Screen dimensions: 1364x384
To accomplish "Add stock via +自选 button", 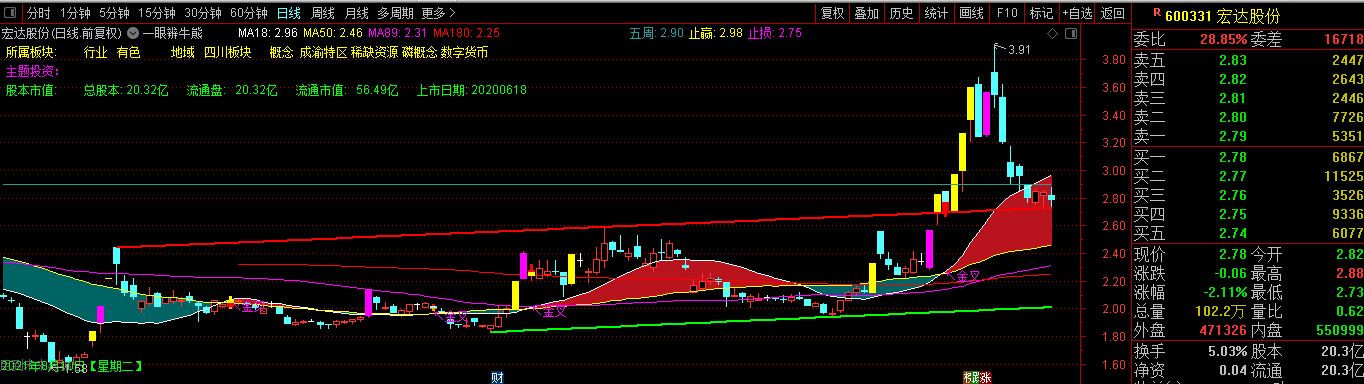I will pos(1077,13).
